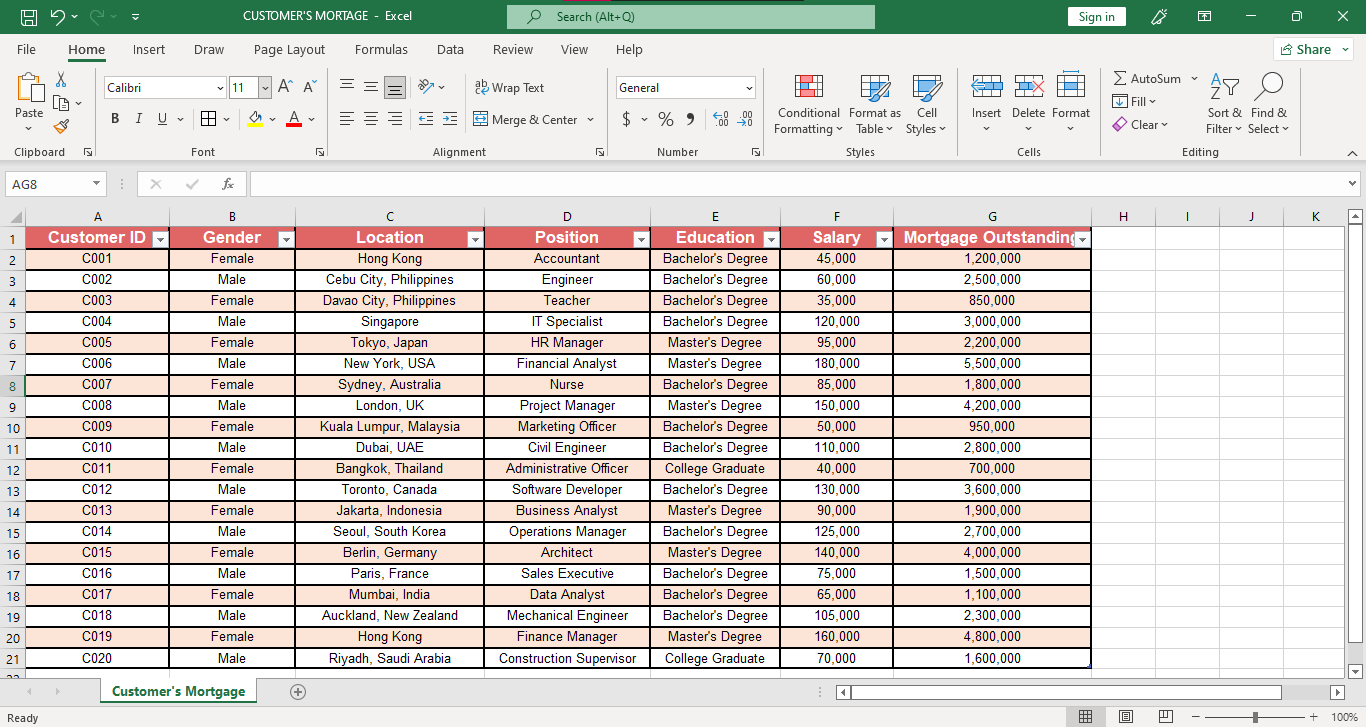This screenshot has width=1366, height=727.
Task: Click the Delete cells icon
Action: (x=1029, y=86)
